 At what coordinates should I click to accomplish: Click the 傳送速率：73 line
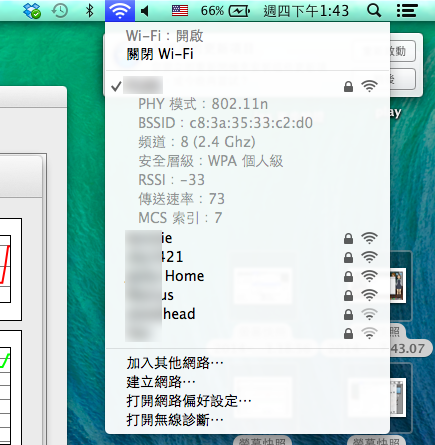[181, 199]
